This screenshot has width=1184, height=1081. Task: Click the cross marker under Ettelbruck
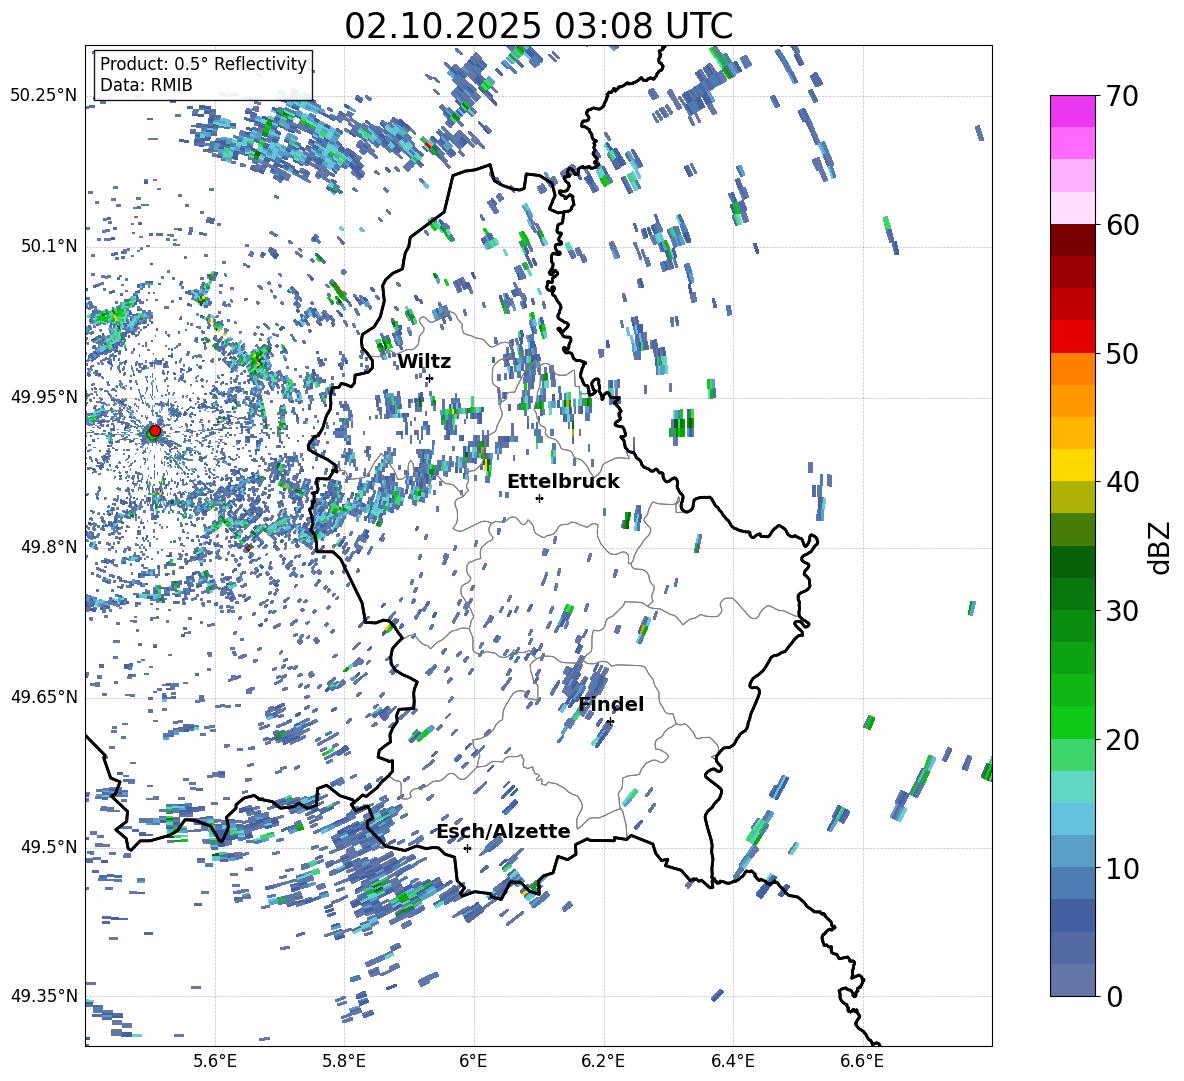(x=539, y=498)
